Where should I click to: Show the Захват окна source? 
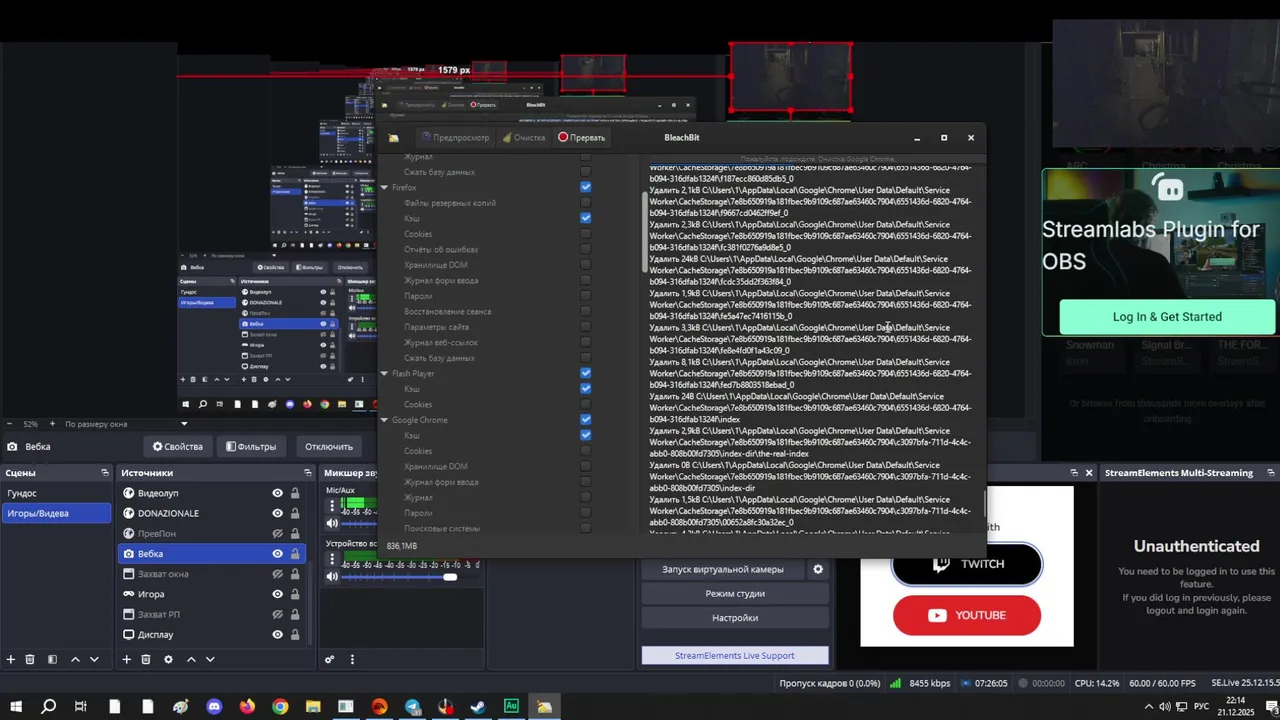pos(277,574)
